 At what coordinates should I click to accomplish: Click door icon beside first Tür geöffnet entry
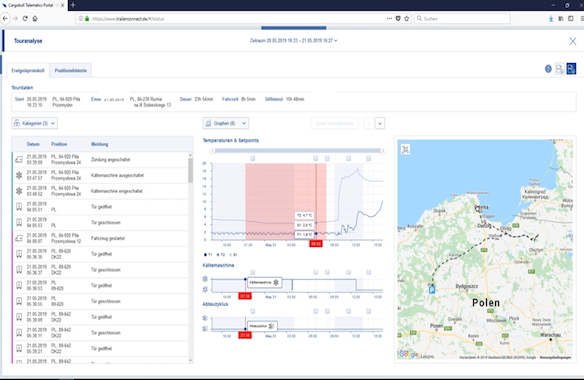[x=19, y=207]
